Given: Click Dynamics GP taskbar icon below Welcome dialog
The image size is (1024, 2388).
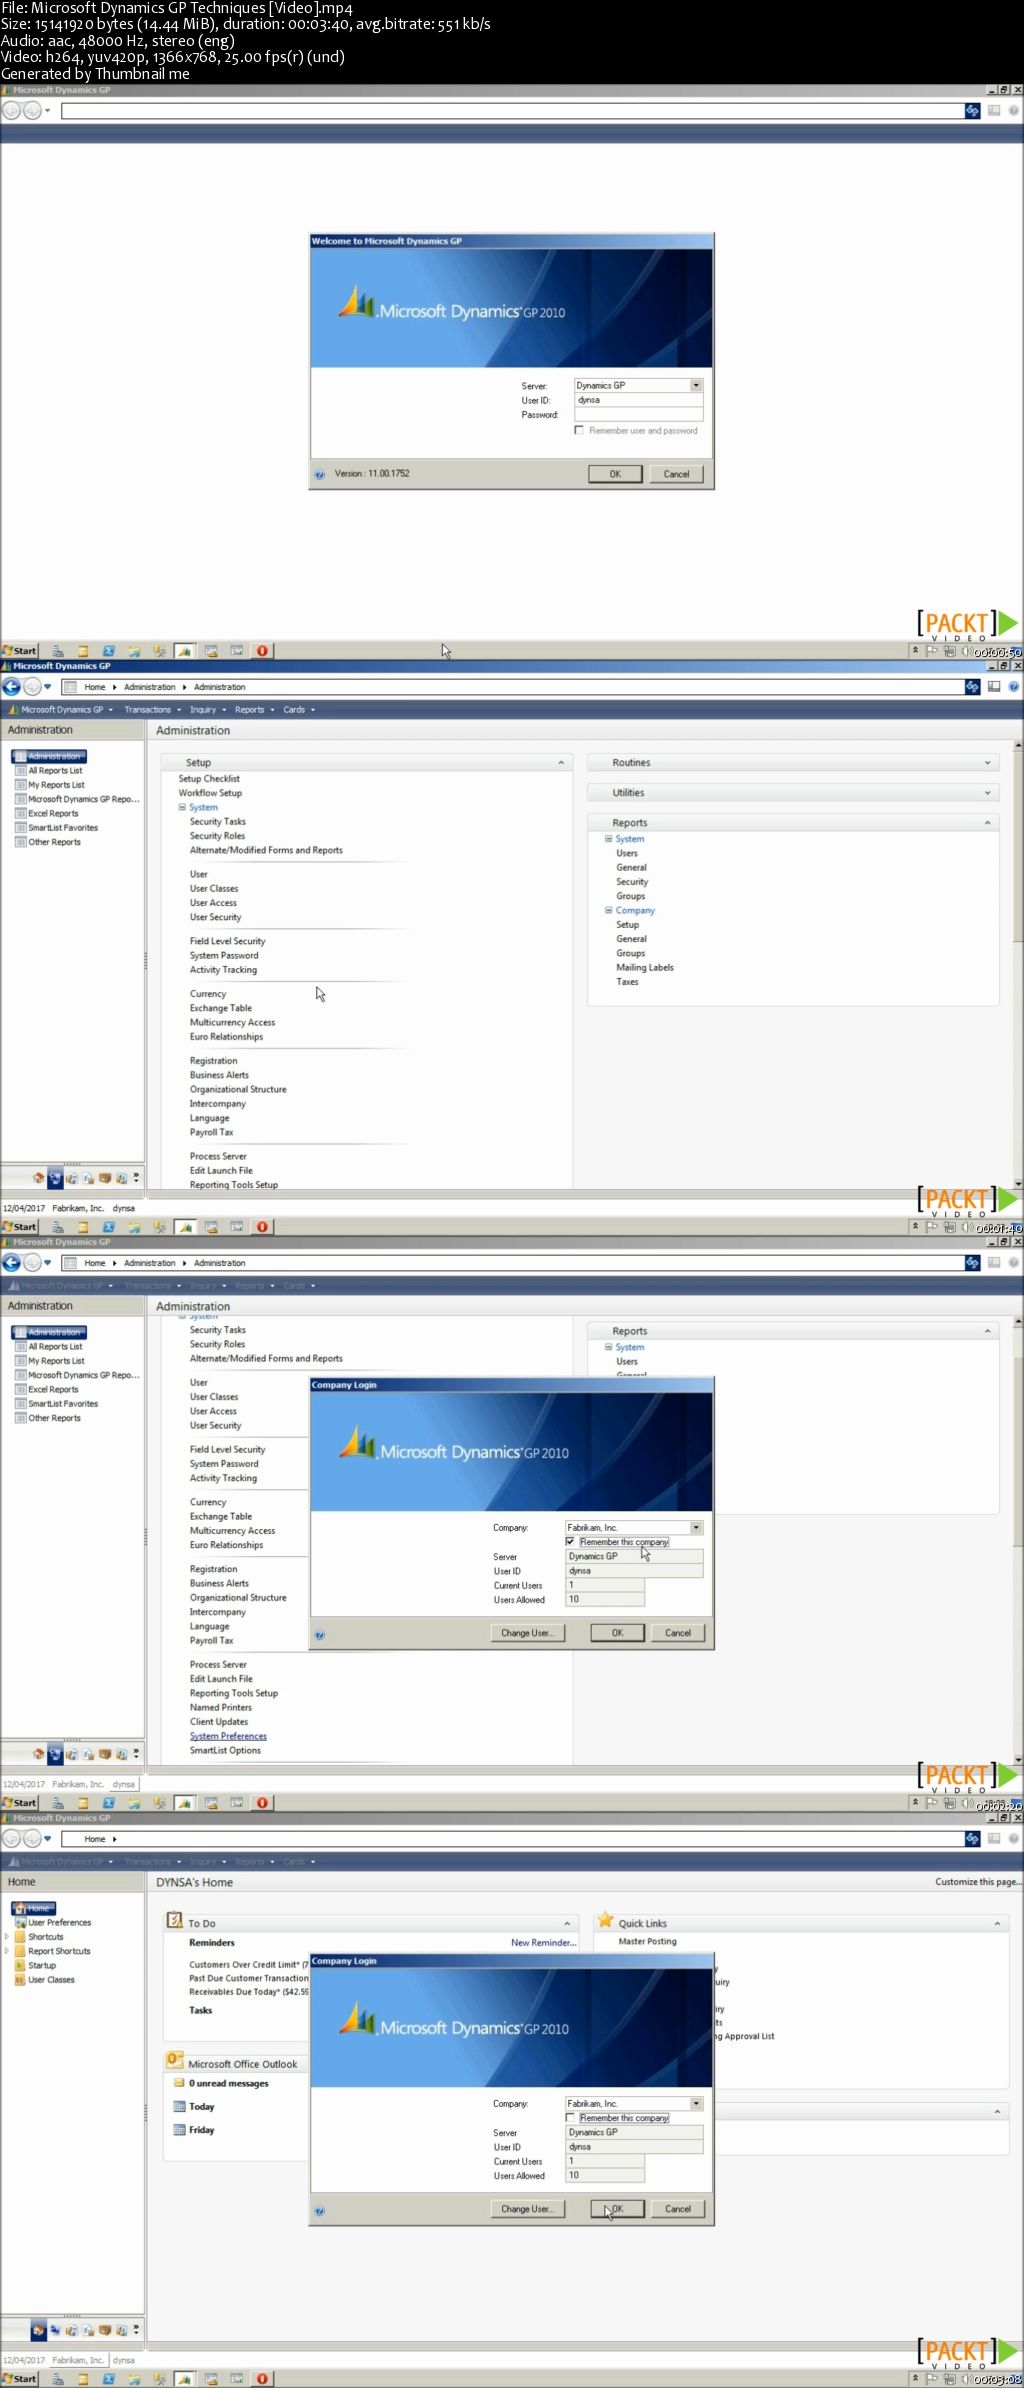Looking at the screenshot, I should (x=185, y=651).
